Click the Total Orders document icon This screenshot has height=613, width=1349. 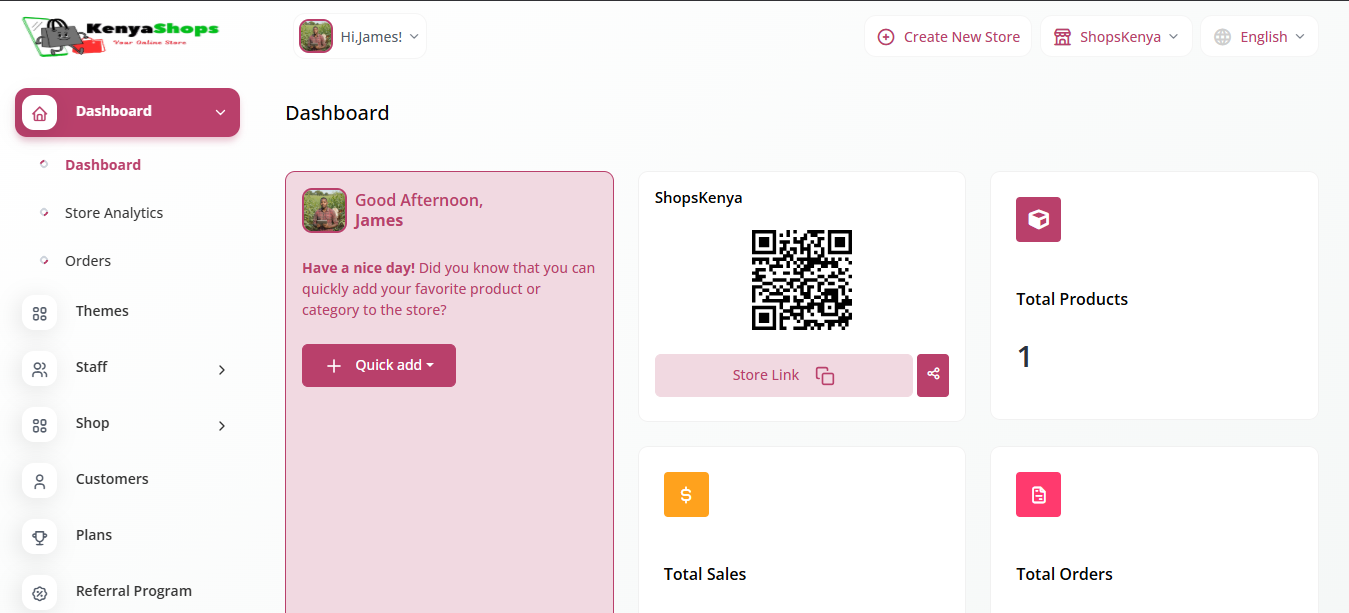click(x=1038, y=494)
